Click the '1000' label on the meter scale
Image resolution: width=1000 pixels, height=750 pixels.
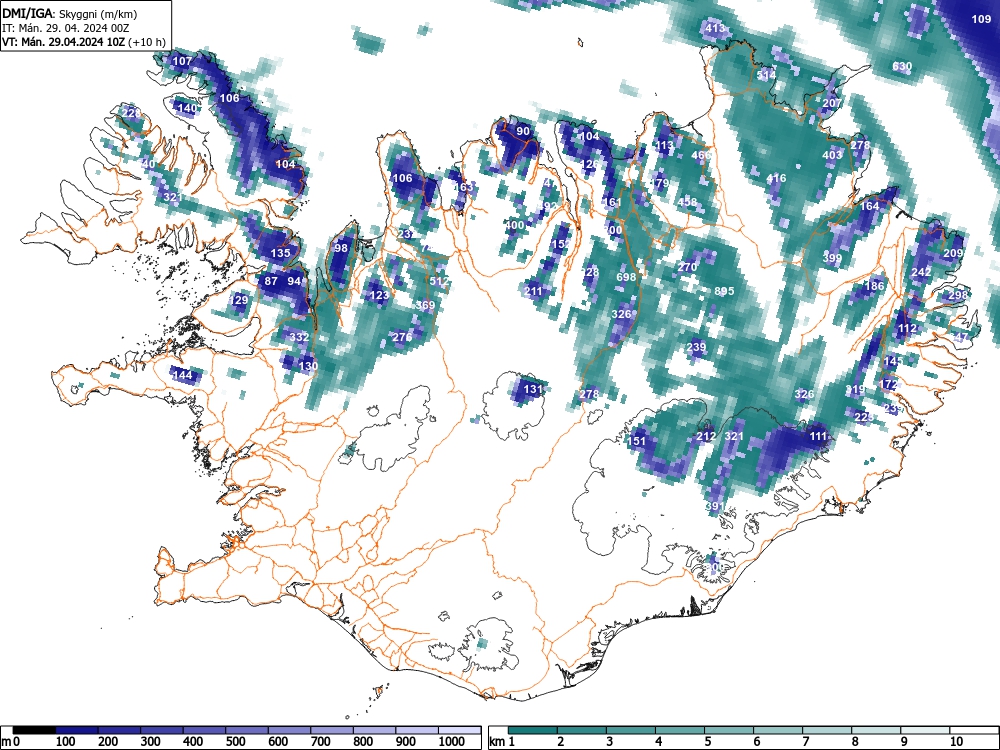[452, 742]
